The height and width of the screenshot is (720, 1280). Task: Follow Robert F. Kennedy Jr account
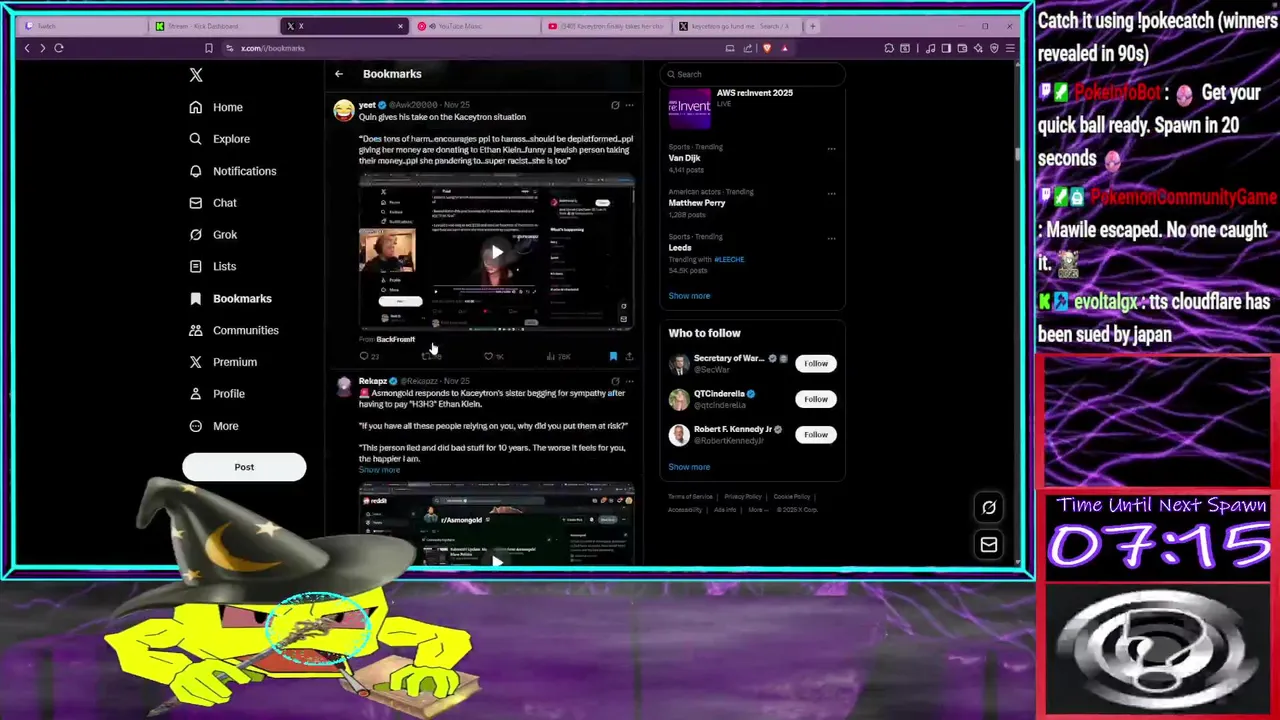pyautogui.click(x=816, y=434)
